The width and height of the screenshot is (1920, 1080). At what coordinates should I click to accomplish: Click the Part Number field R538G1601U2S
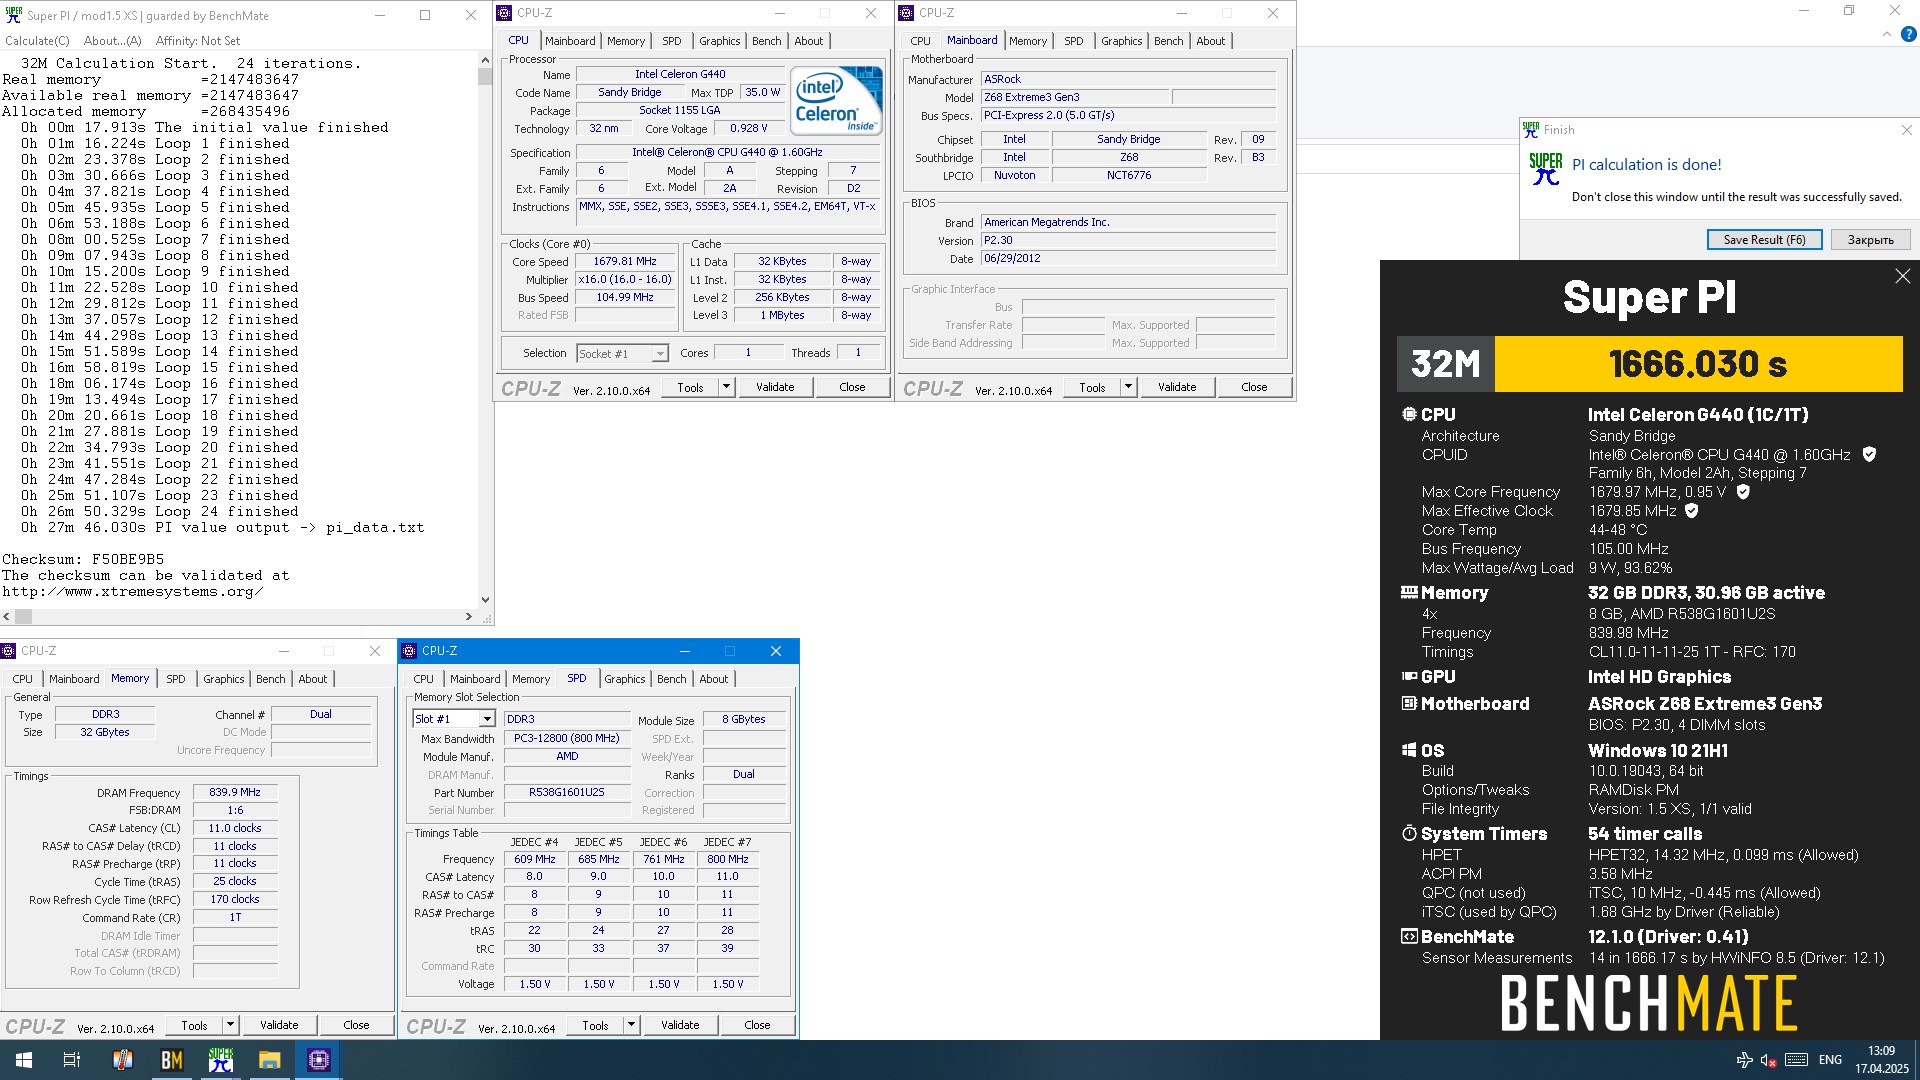[567, 792]
